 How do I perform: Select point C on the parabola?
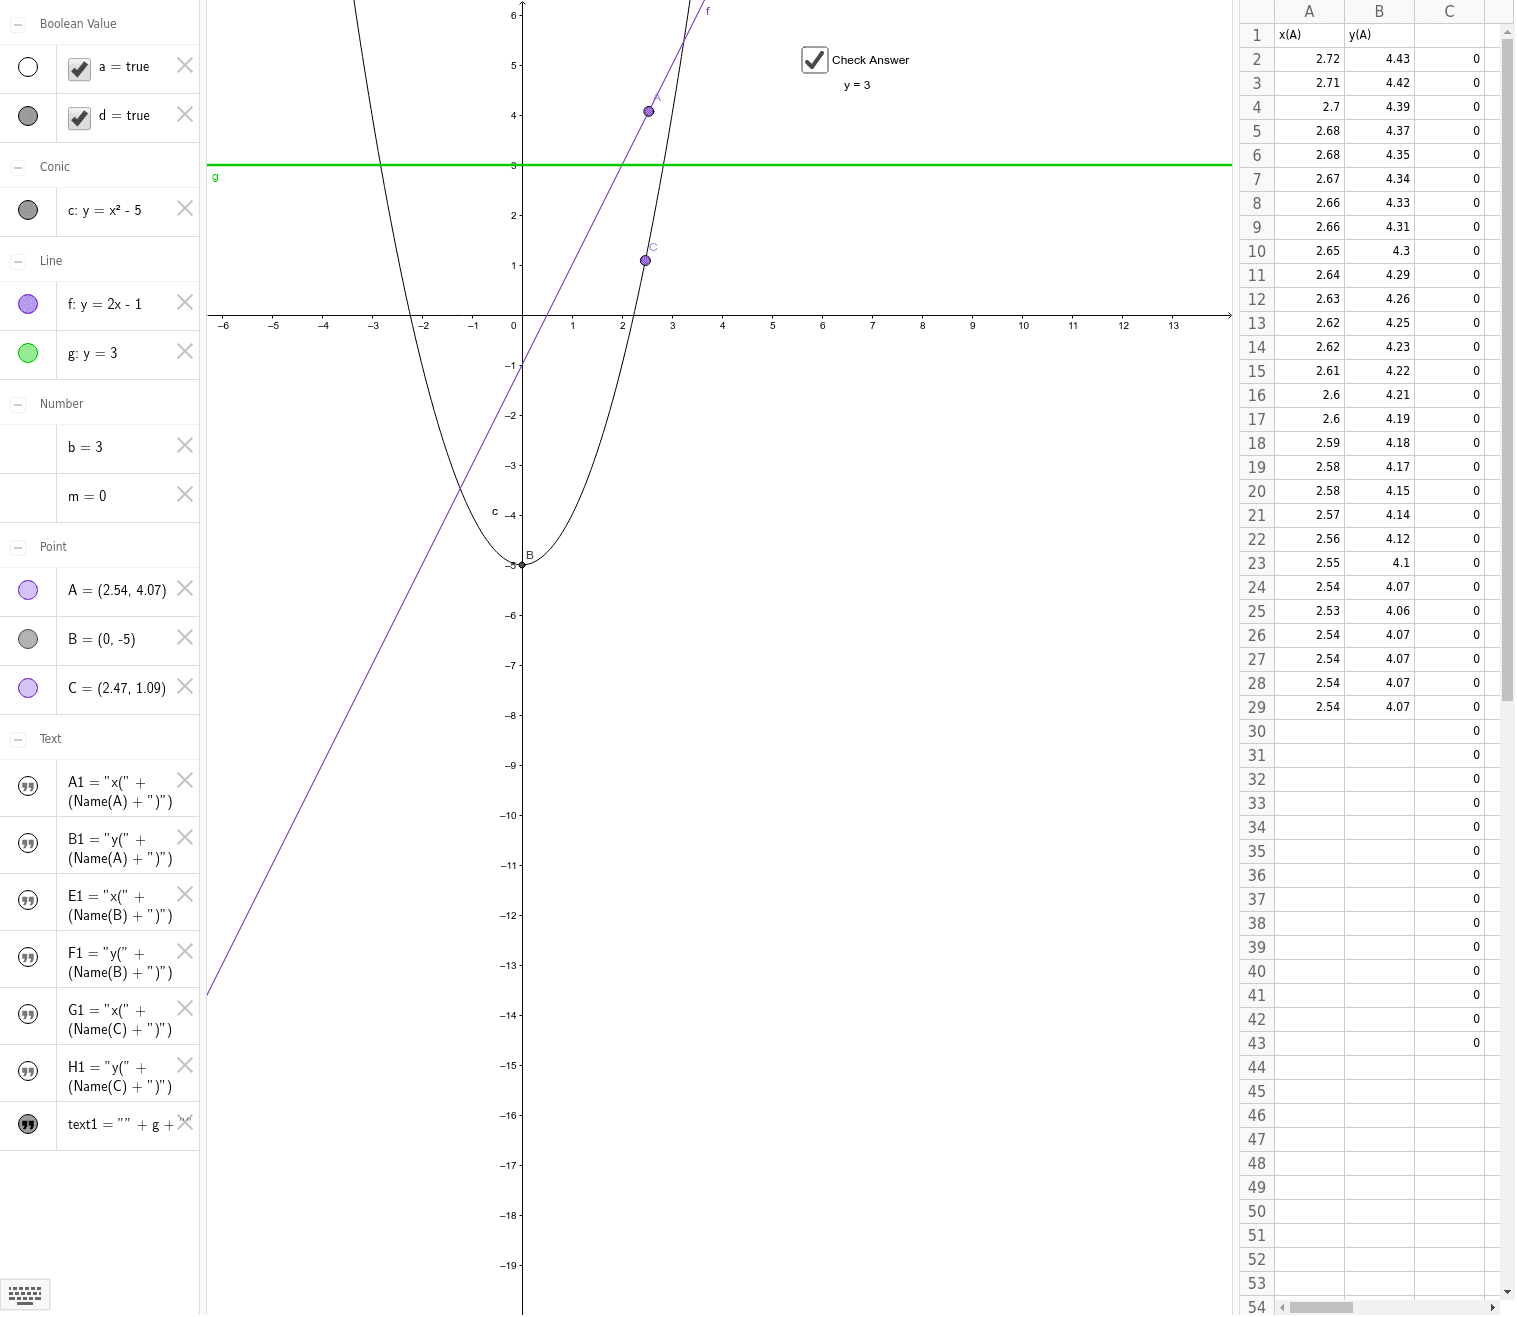(645, 260)
